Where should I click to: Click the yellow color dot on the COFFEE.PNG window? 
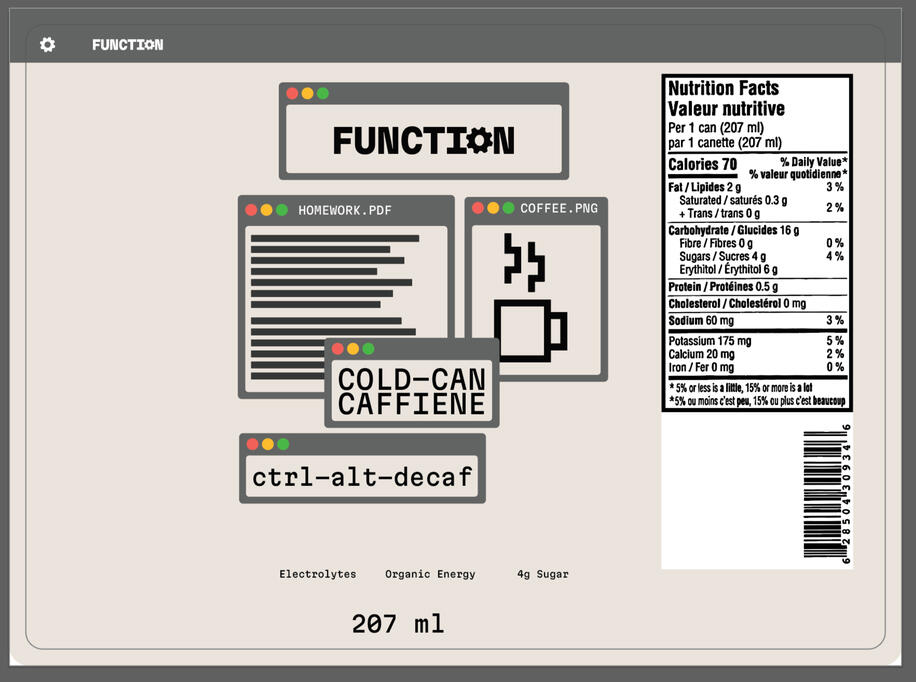click(492, 209)
